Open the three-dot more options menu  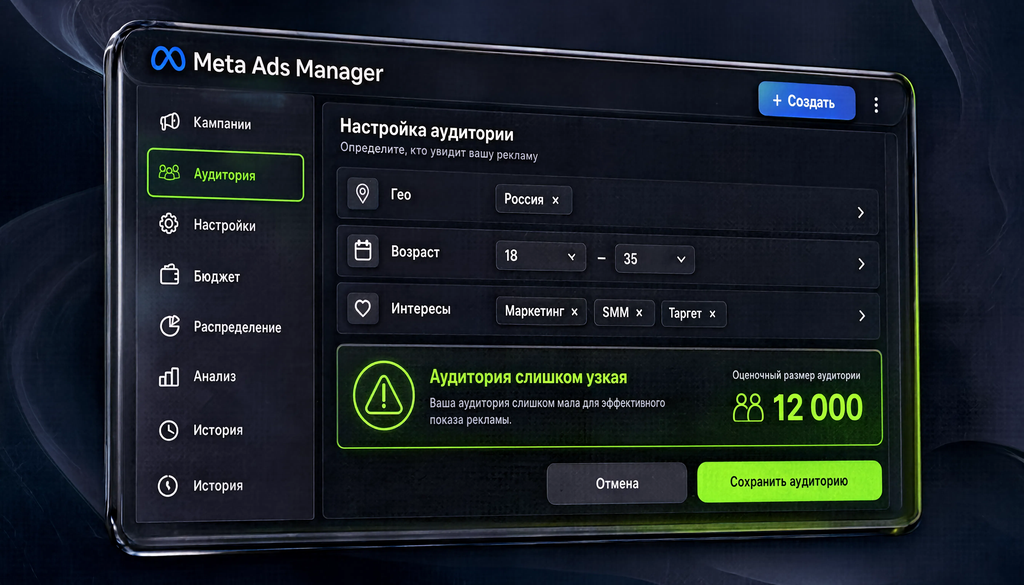[x=876, y=105]
